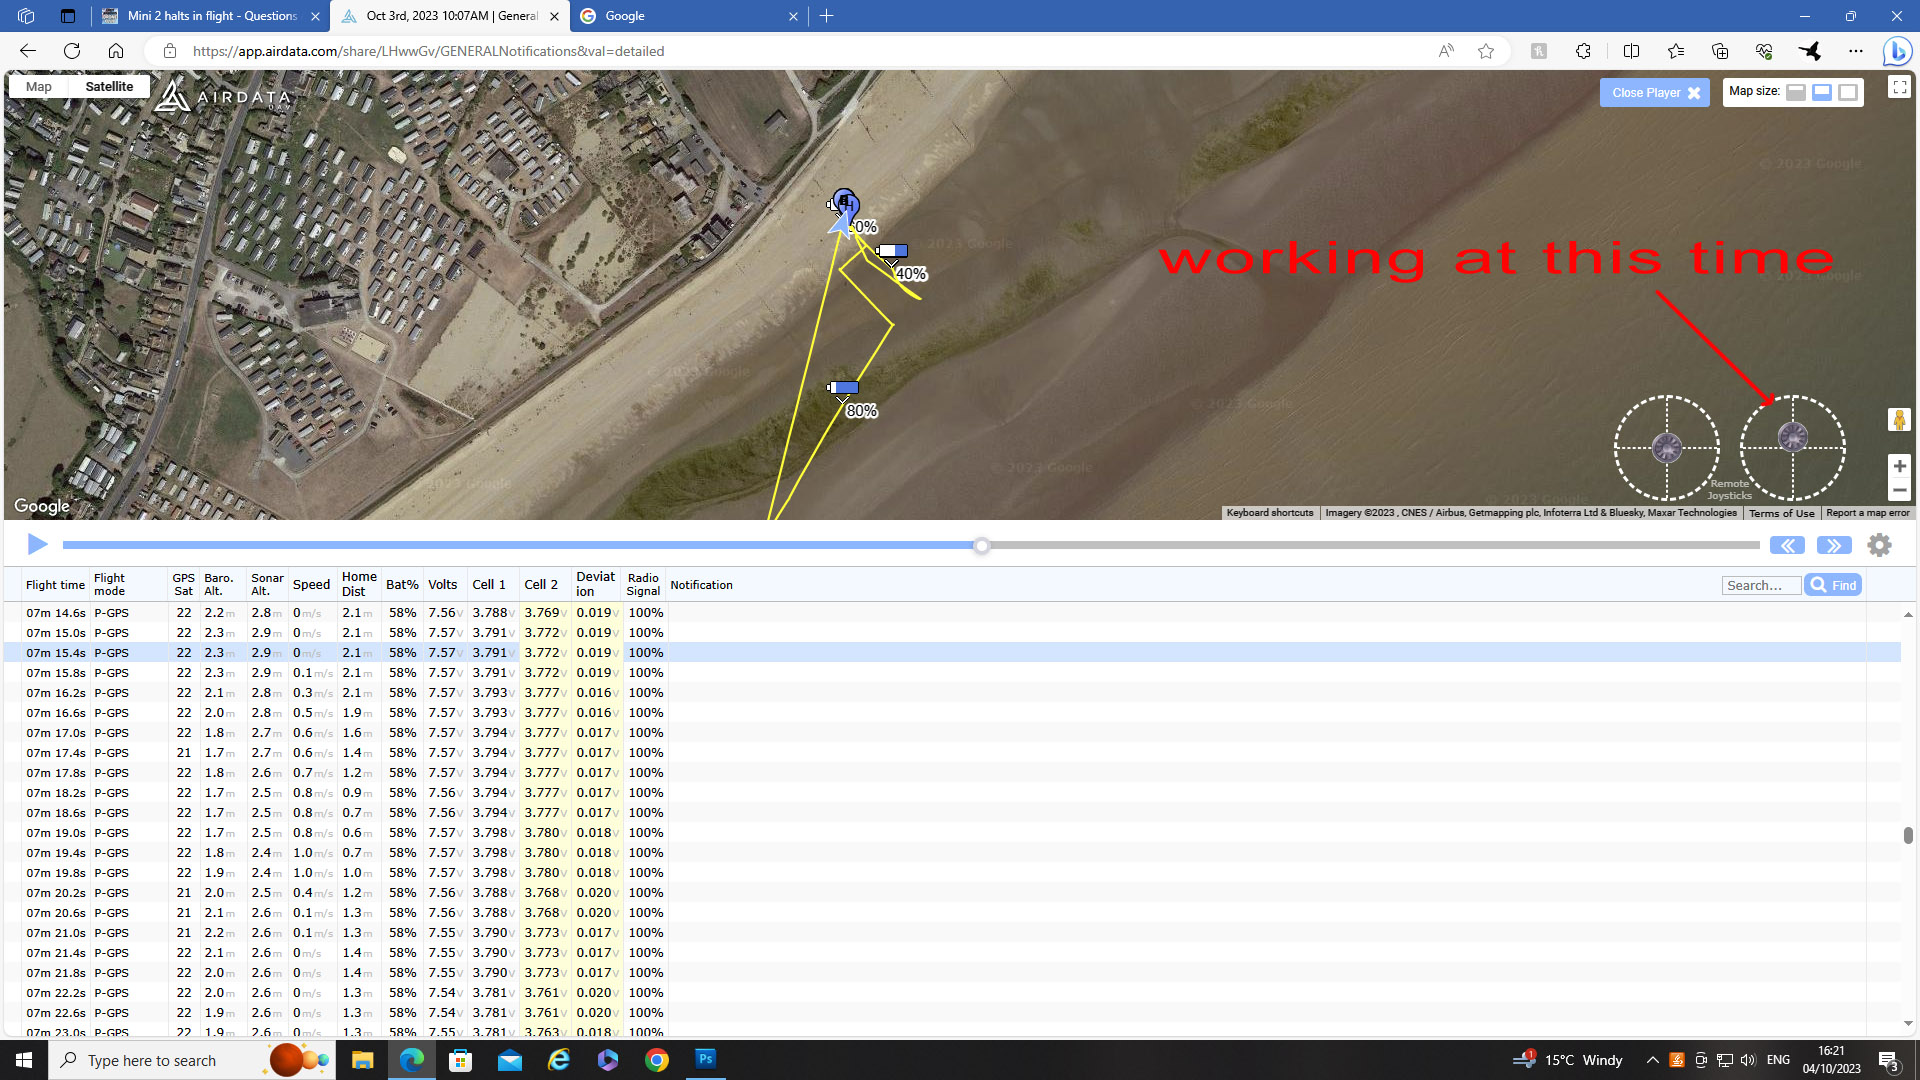Click the Close Player button
1920x1080 pixels.
coord(1655,93)
